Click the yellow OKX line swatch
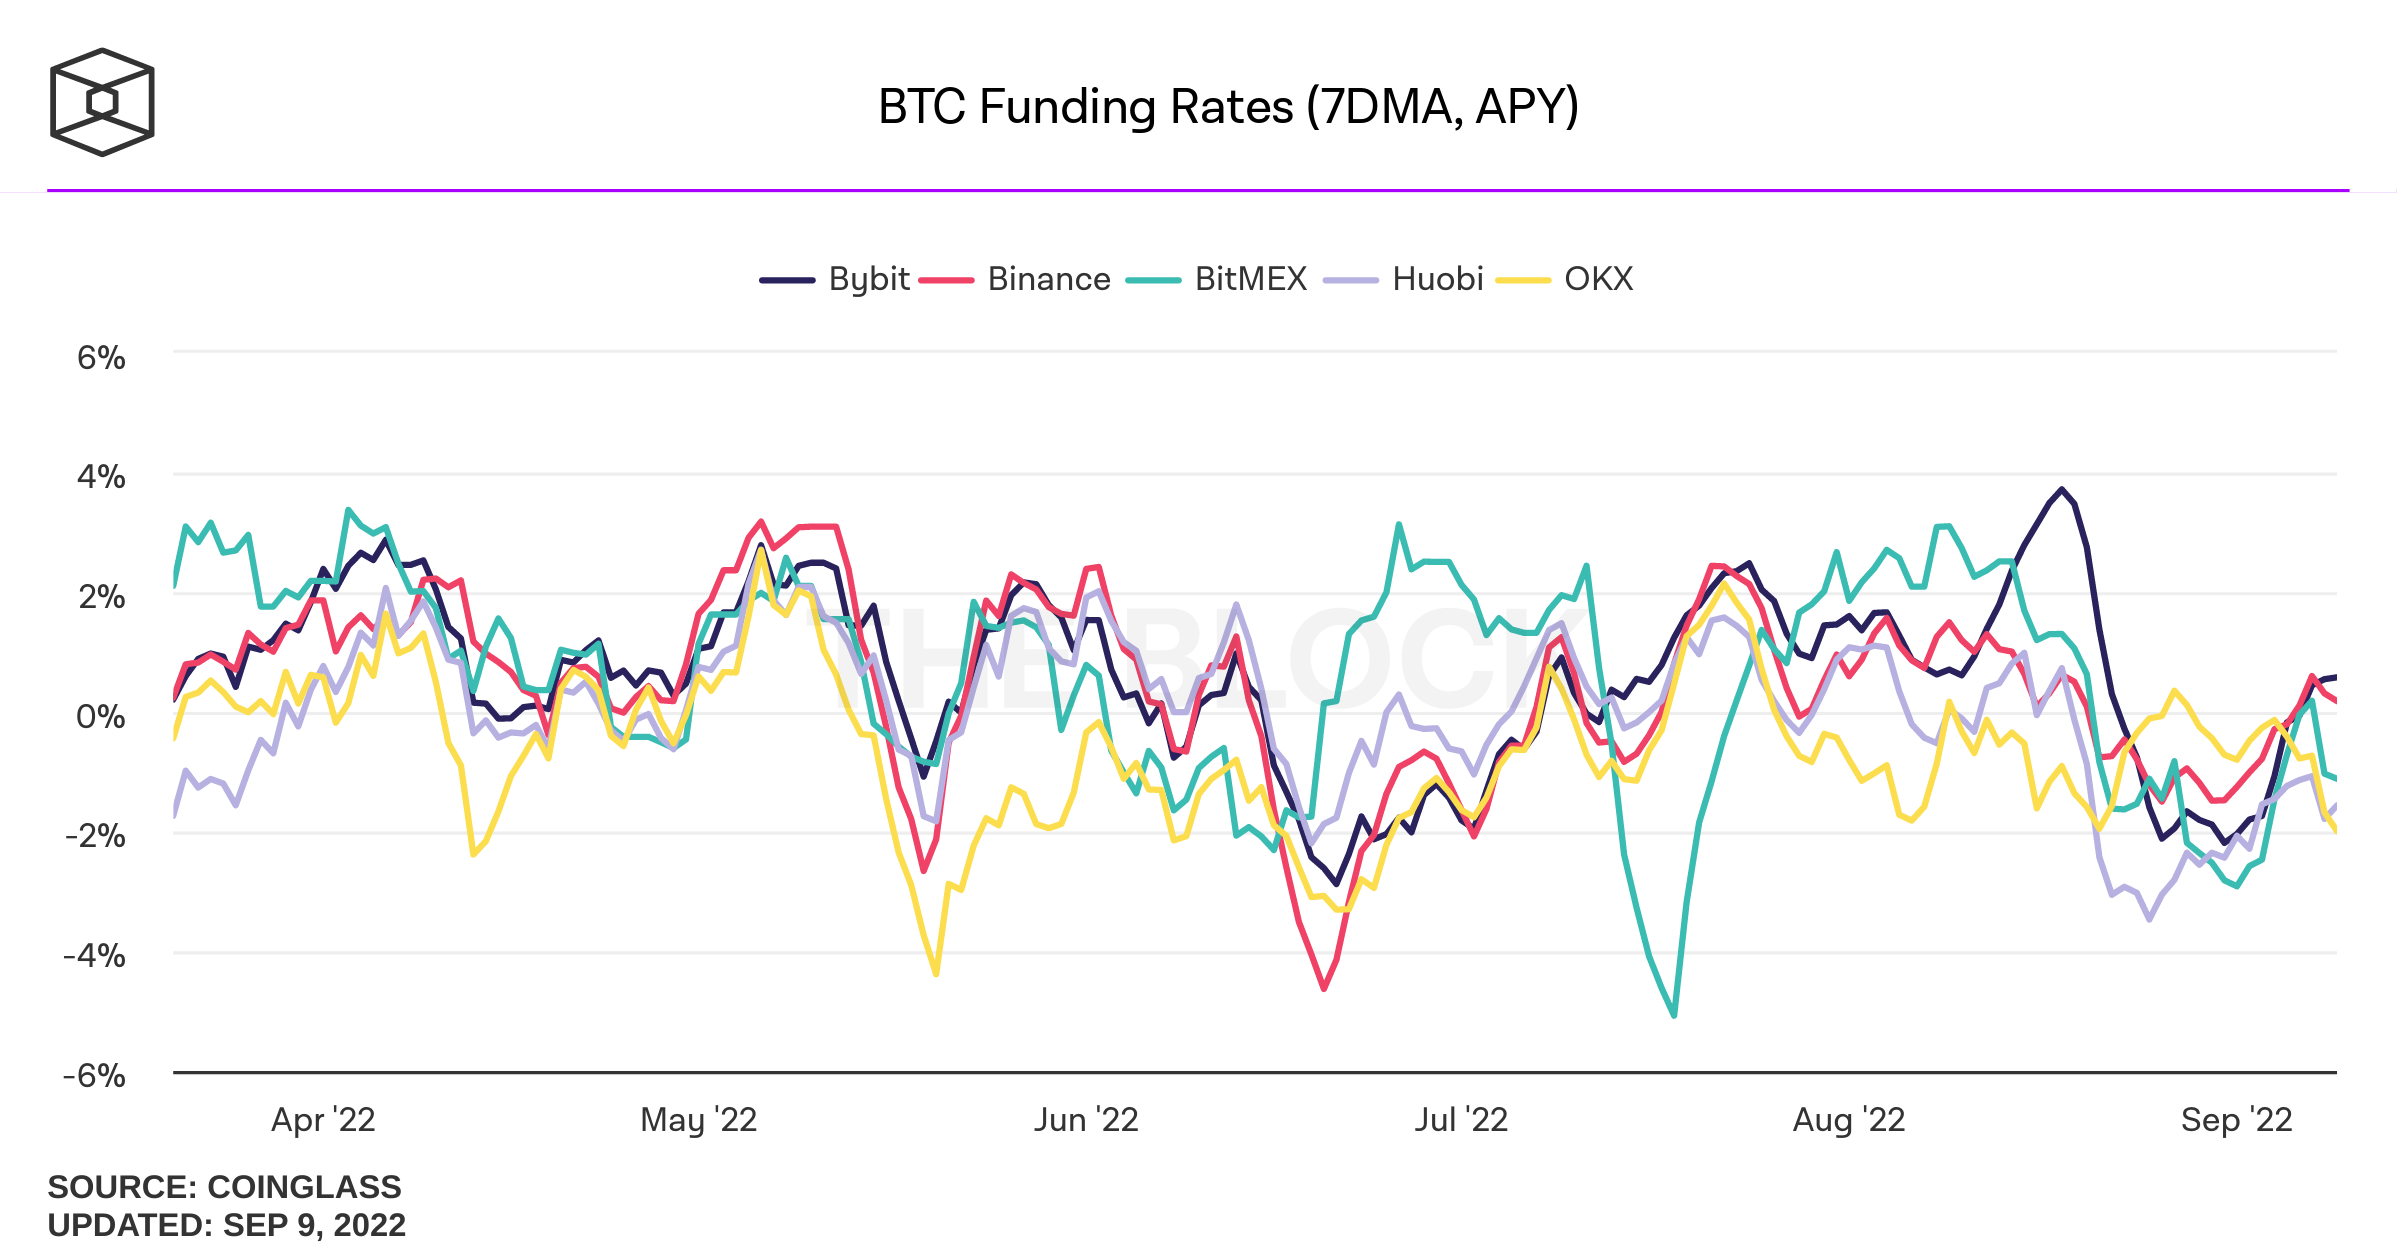 coord(1523,281)
